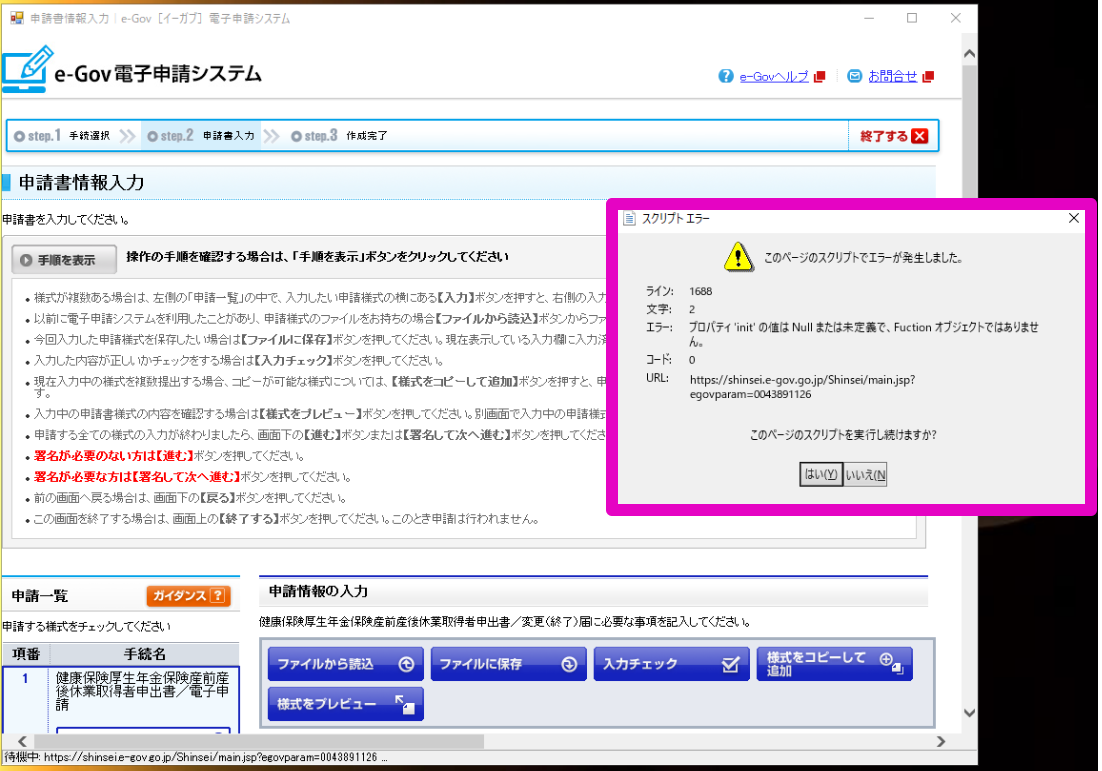
Task: Click the 申請書を入力してください。 text
Action: [x=66, y=220]
